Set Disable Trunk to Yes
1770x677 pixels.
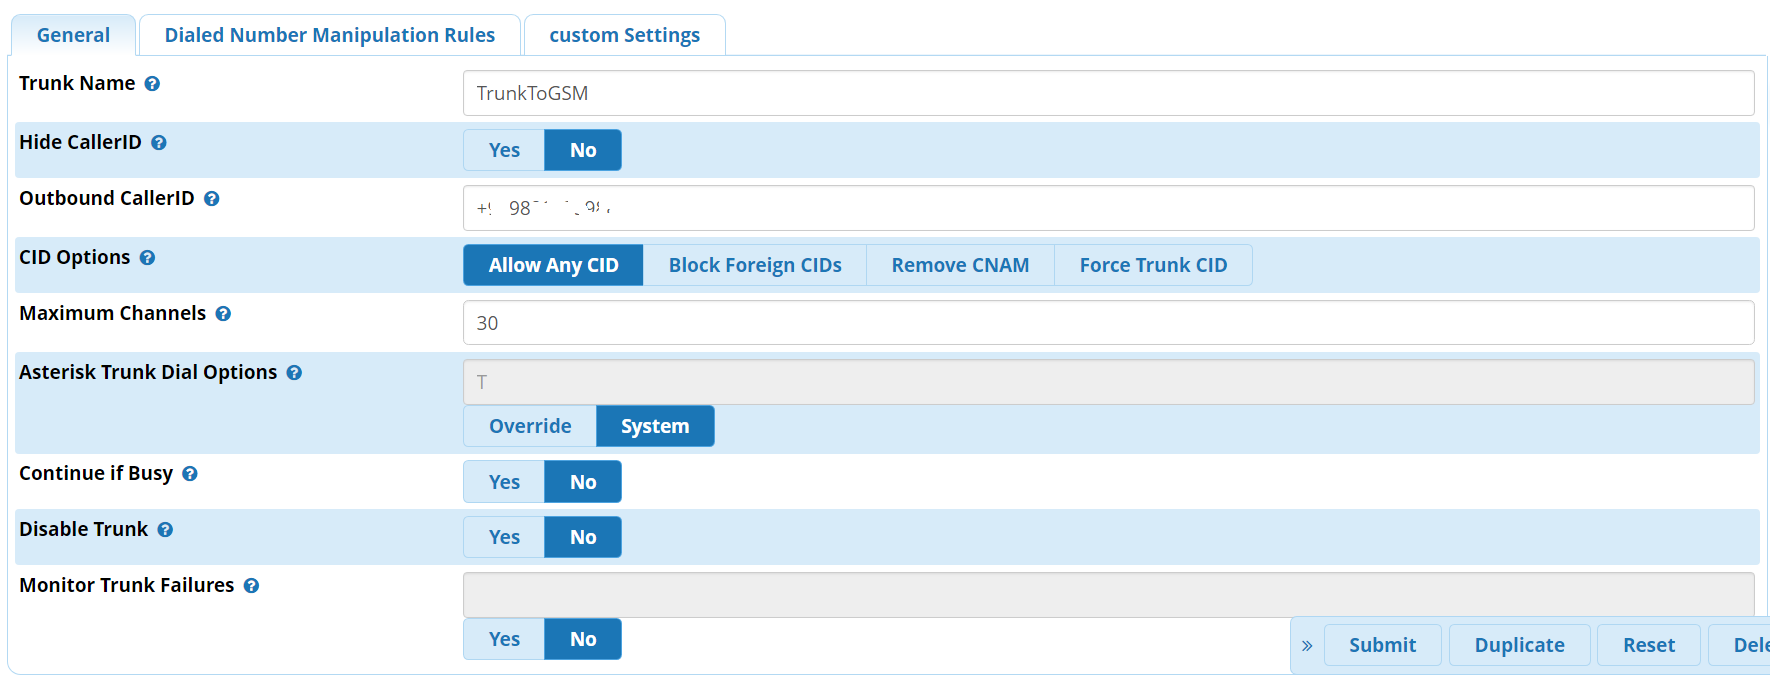coord(504,537)
